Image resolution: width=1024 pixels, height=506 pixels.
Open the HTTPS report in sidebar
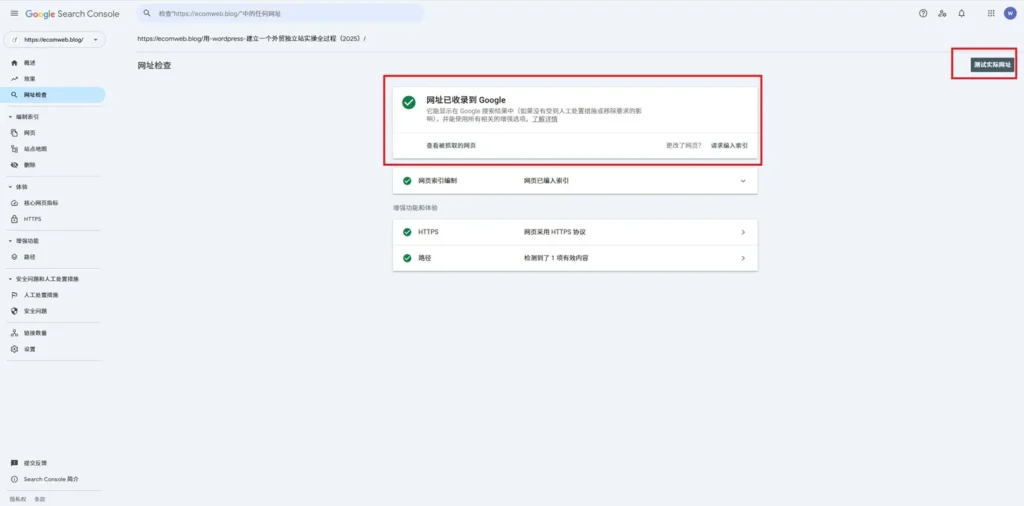pyautogui.click(x=52, y=219)
